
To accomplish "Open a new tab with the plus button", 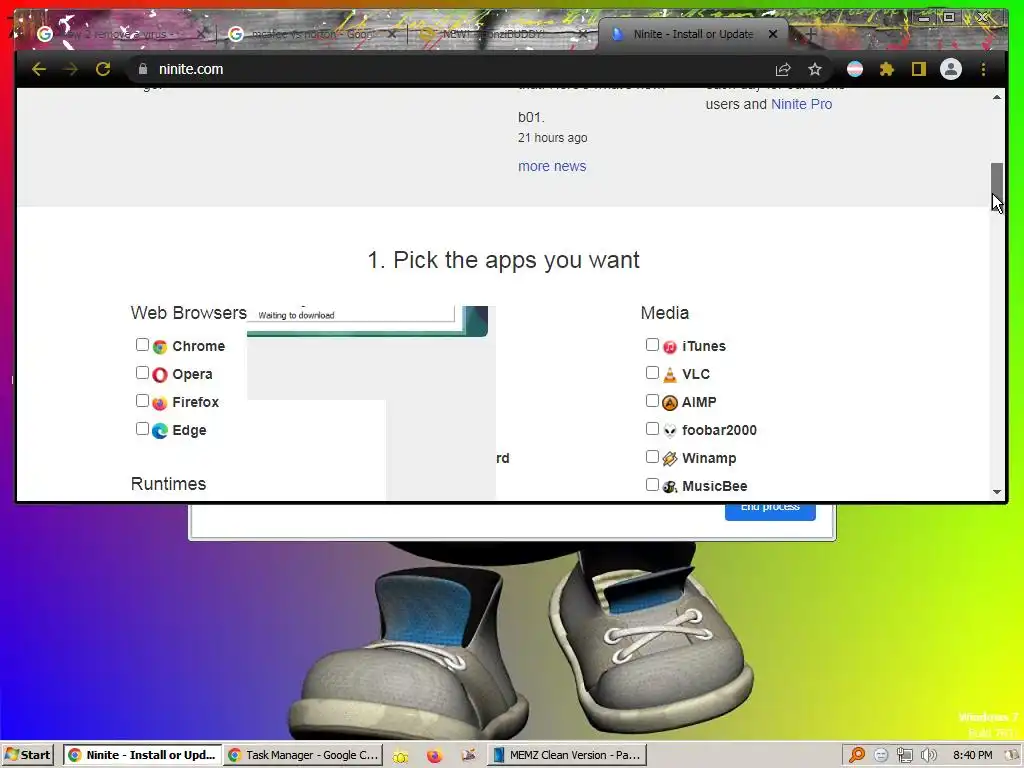I will (812, 34).
